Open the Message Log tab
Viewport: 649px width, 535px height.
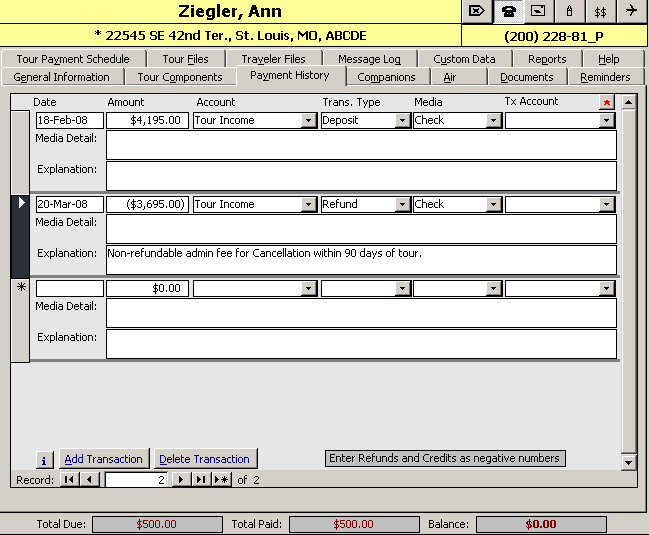pyautogui.click(x=369, y=59)
